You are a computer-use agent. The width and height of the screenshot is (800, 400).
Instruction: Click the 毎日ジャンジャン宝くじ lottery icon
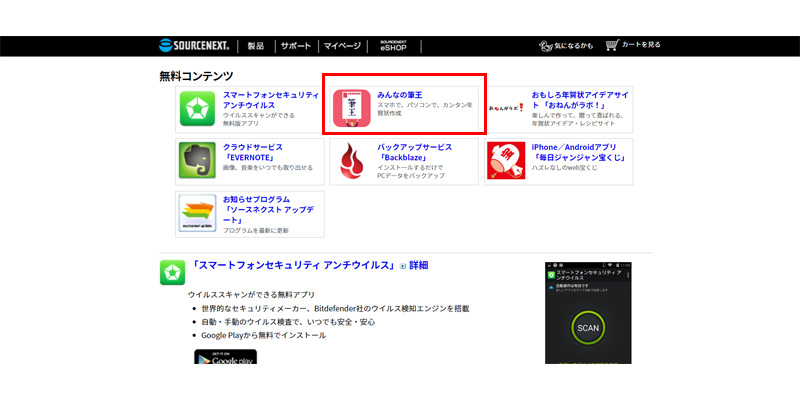[x=506, y=161]
